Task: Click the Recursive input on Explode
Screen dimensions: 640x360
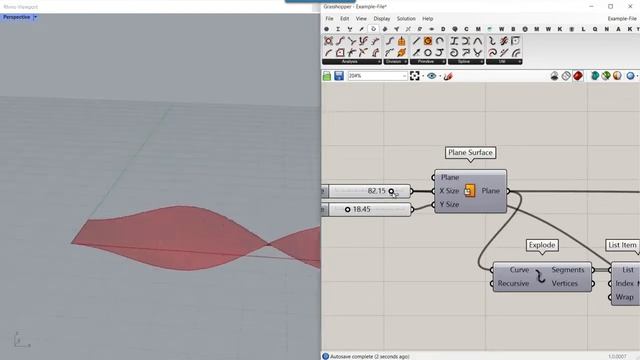Action: (x=513, y=283)
